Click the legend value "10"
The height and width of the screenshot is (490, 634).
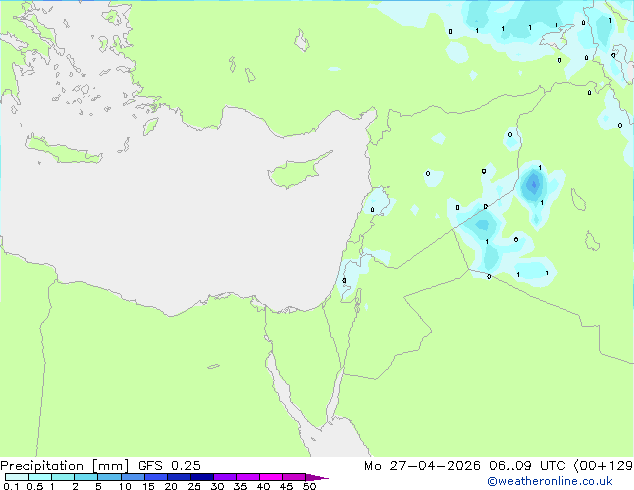coord(125,486)
